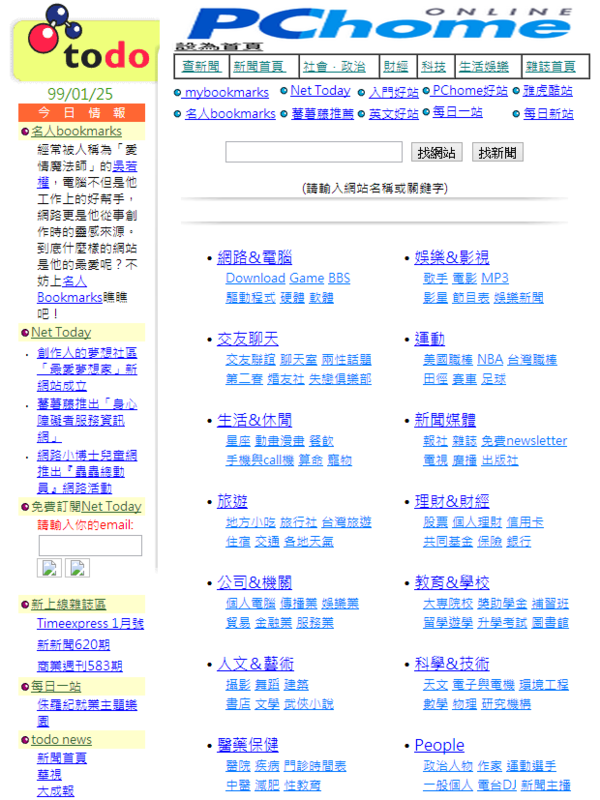Open the 入門好站 link

tap(393, 92)
